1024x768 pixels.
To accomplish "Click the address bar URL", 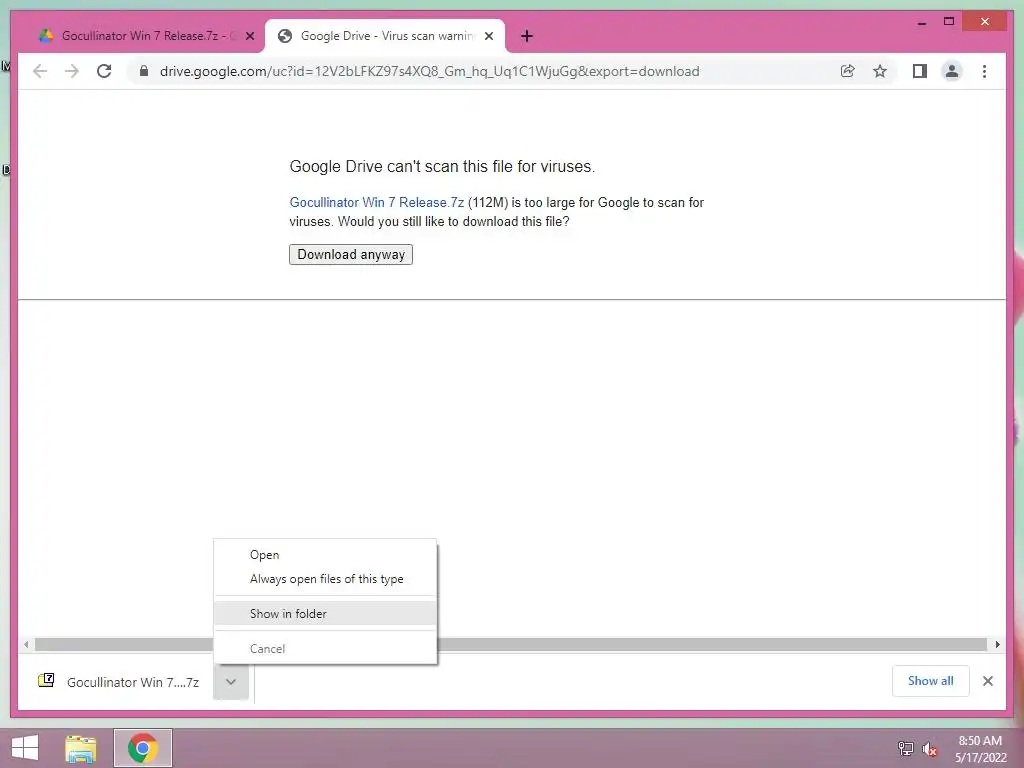I will pos(429,71).
